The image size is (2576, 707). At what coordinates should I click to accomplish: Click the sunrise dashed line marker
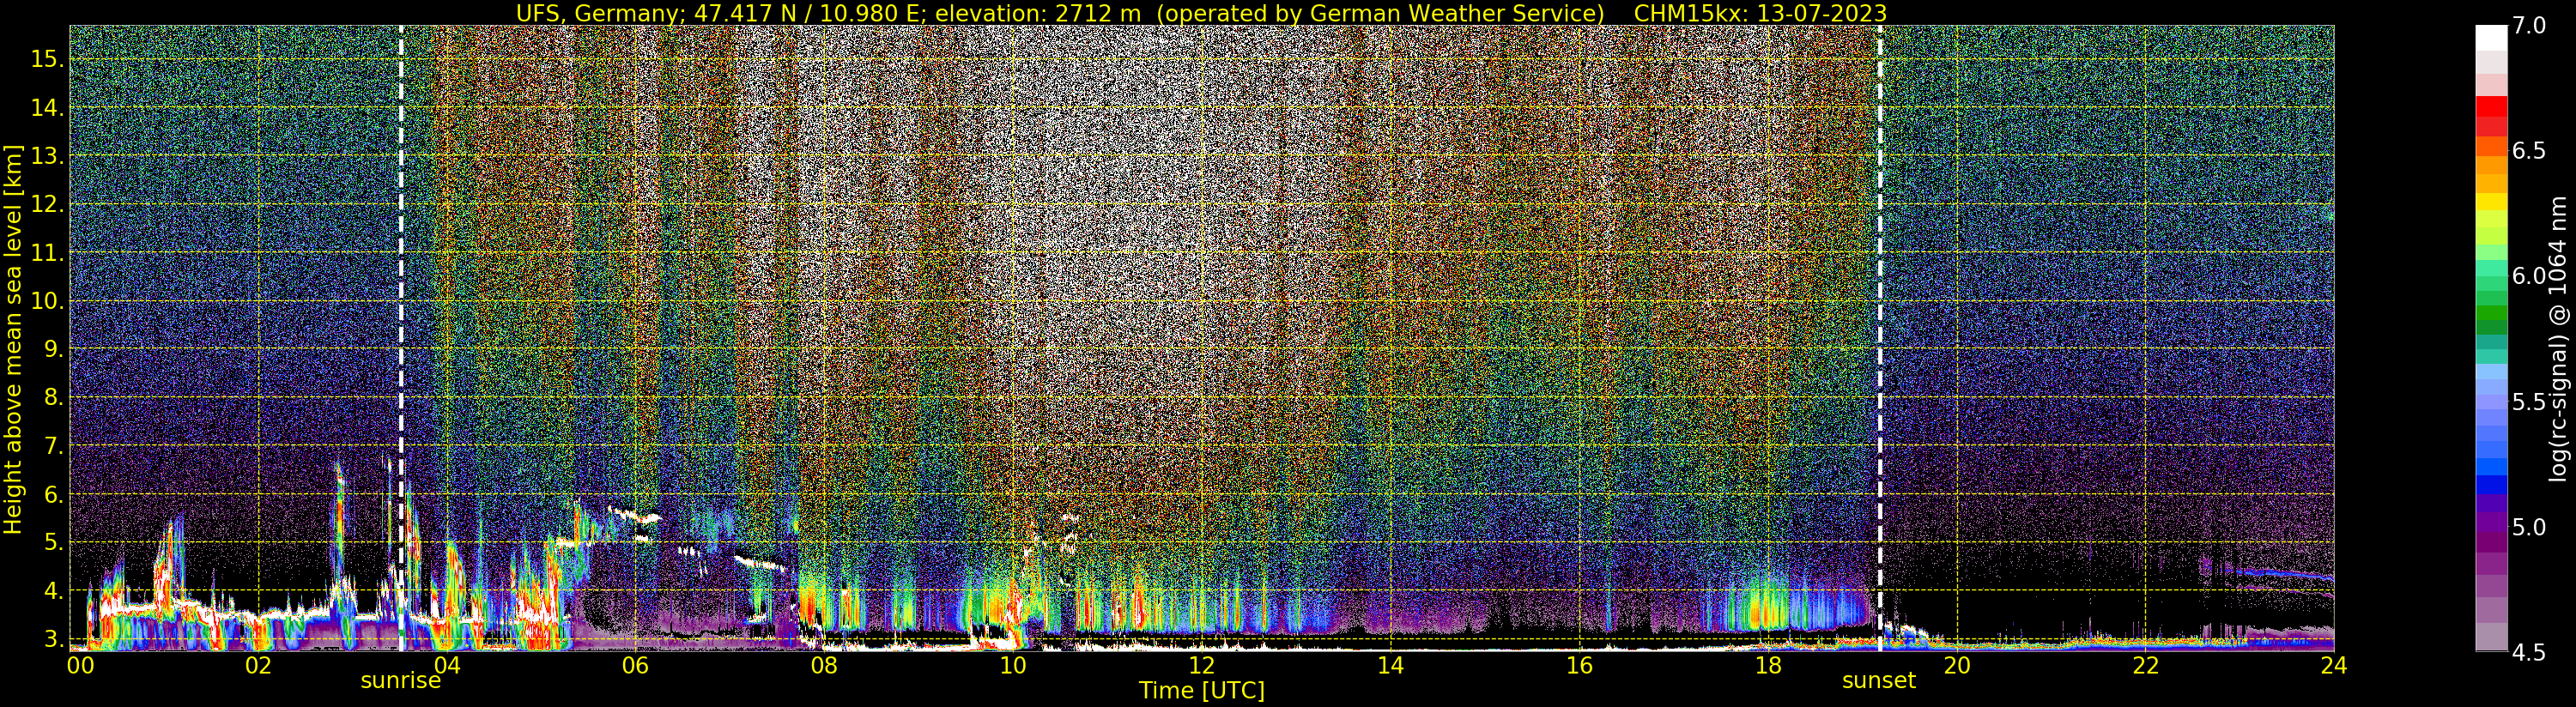pyautogui.click(x=401, y=338)
